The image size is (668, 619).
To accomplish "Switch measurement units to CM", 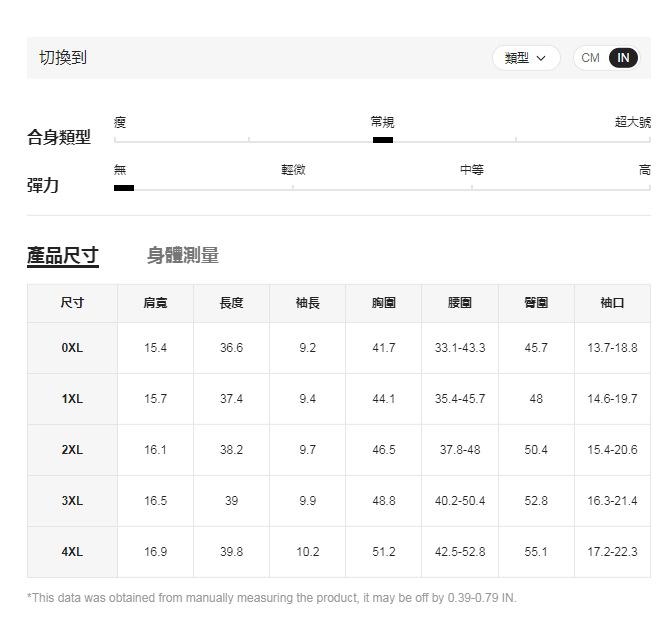I will coord(590,58).
